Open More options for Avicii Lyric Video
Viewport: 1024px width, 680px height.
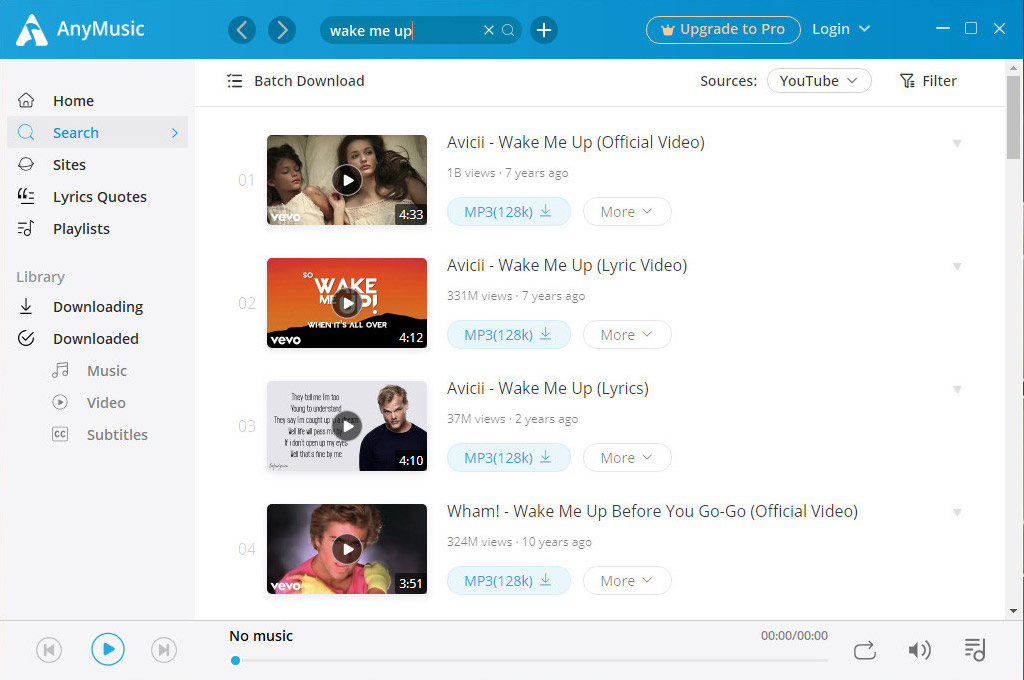[x=627, y=334]
